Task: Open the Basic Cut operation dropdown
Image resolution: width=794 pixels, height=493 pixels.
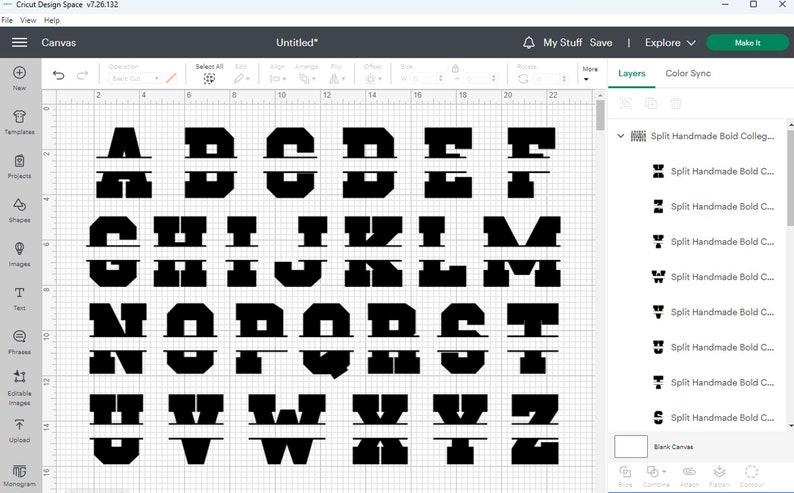Action: (x=135, y=78)
